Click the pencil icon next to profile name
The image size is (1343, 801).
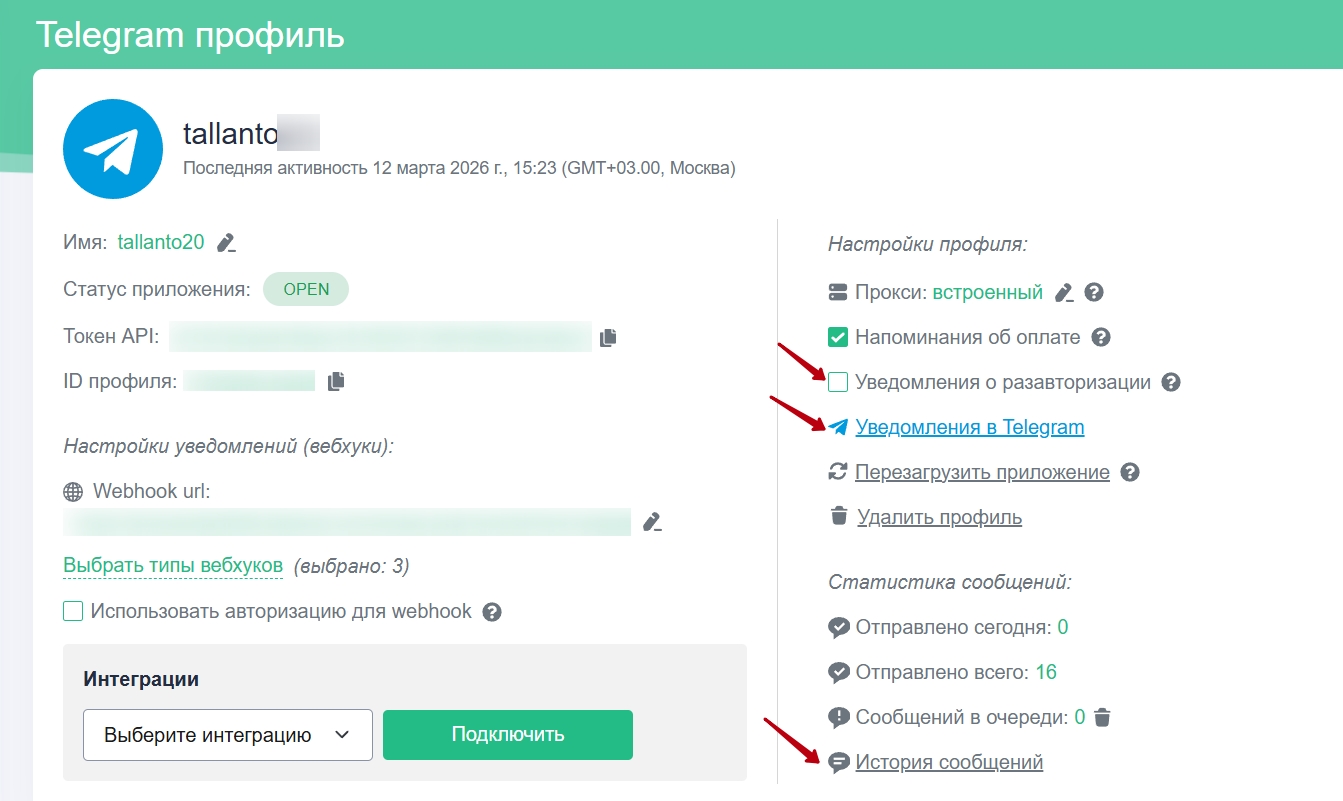point(227,242)
